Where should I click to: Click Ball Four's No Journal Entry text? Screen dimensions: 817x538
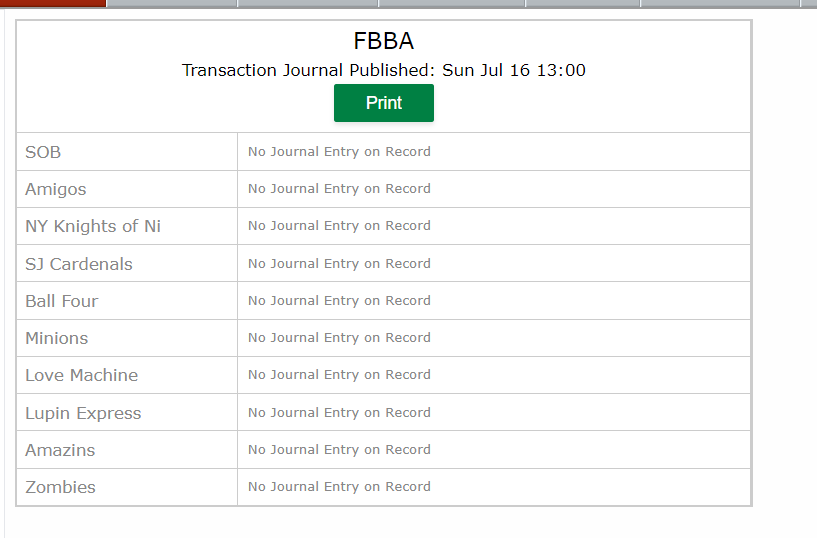point(339,301)
